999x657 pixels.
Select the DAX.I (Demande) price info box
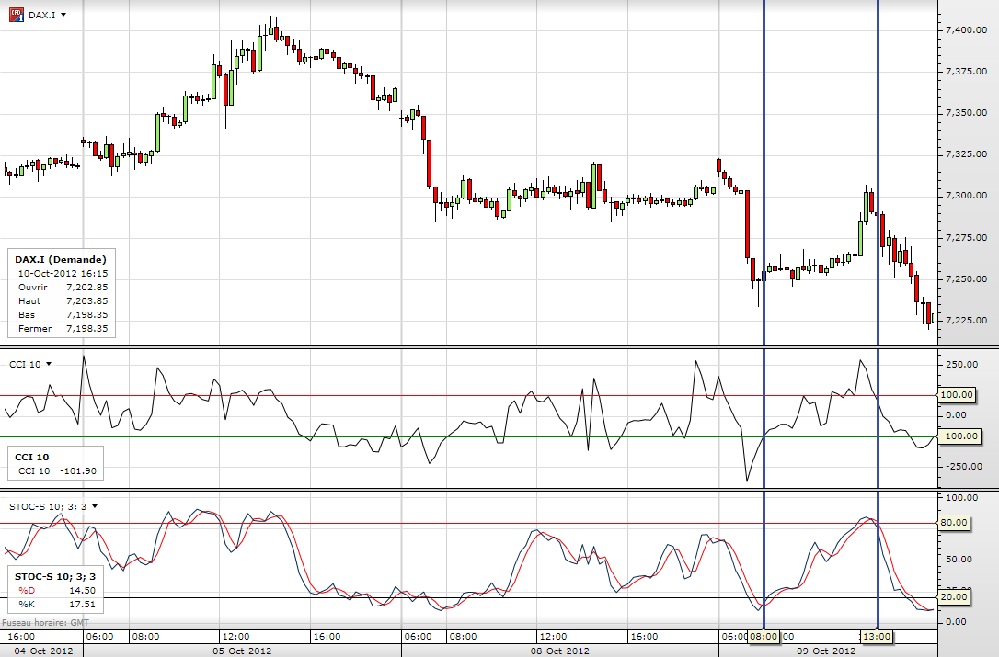point(61,293)
